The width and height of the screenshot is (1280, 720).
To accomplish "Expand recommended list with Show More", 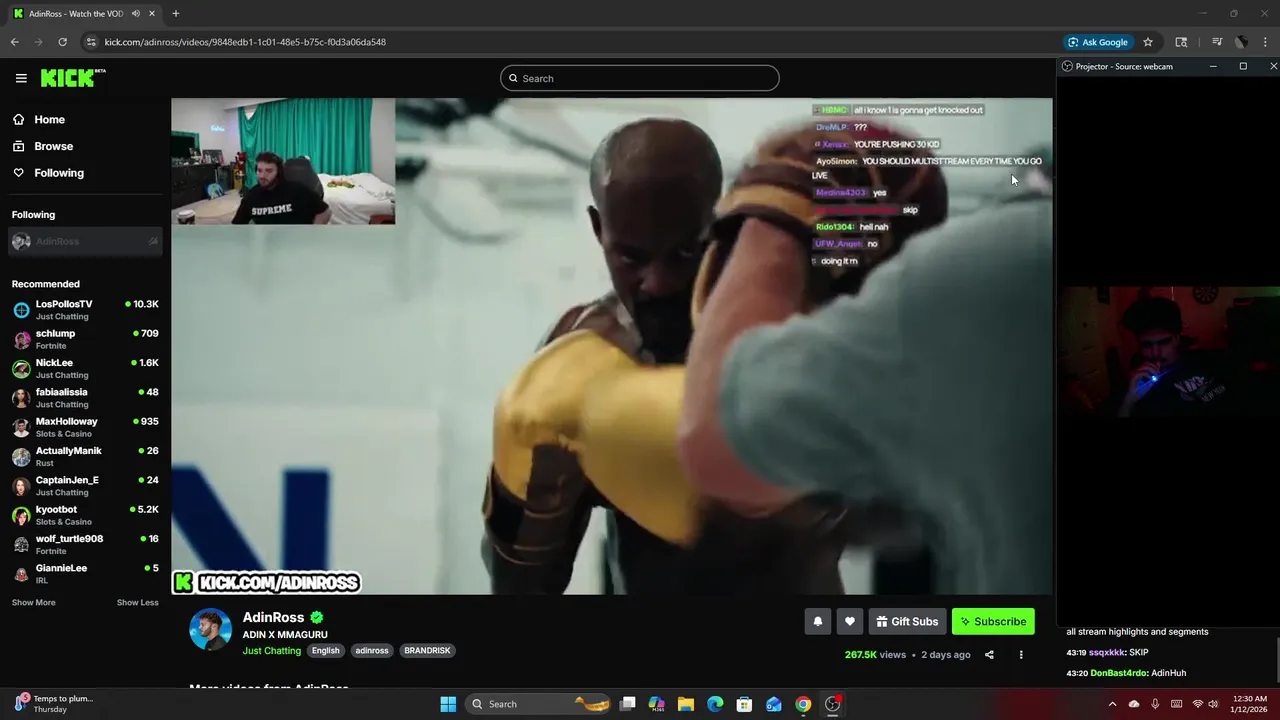I will point(33,603).
